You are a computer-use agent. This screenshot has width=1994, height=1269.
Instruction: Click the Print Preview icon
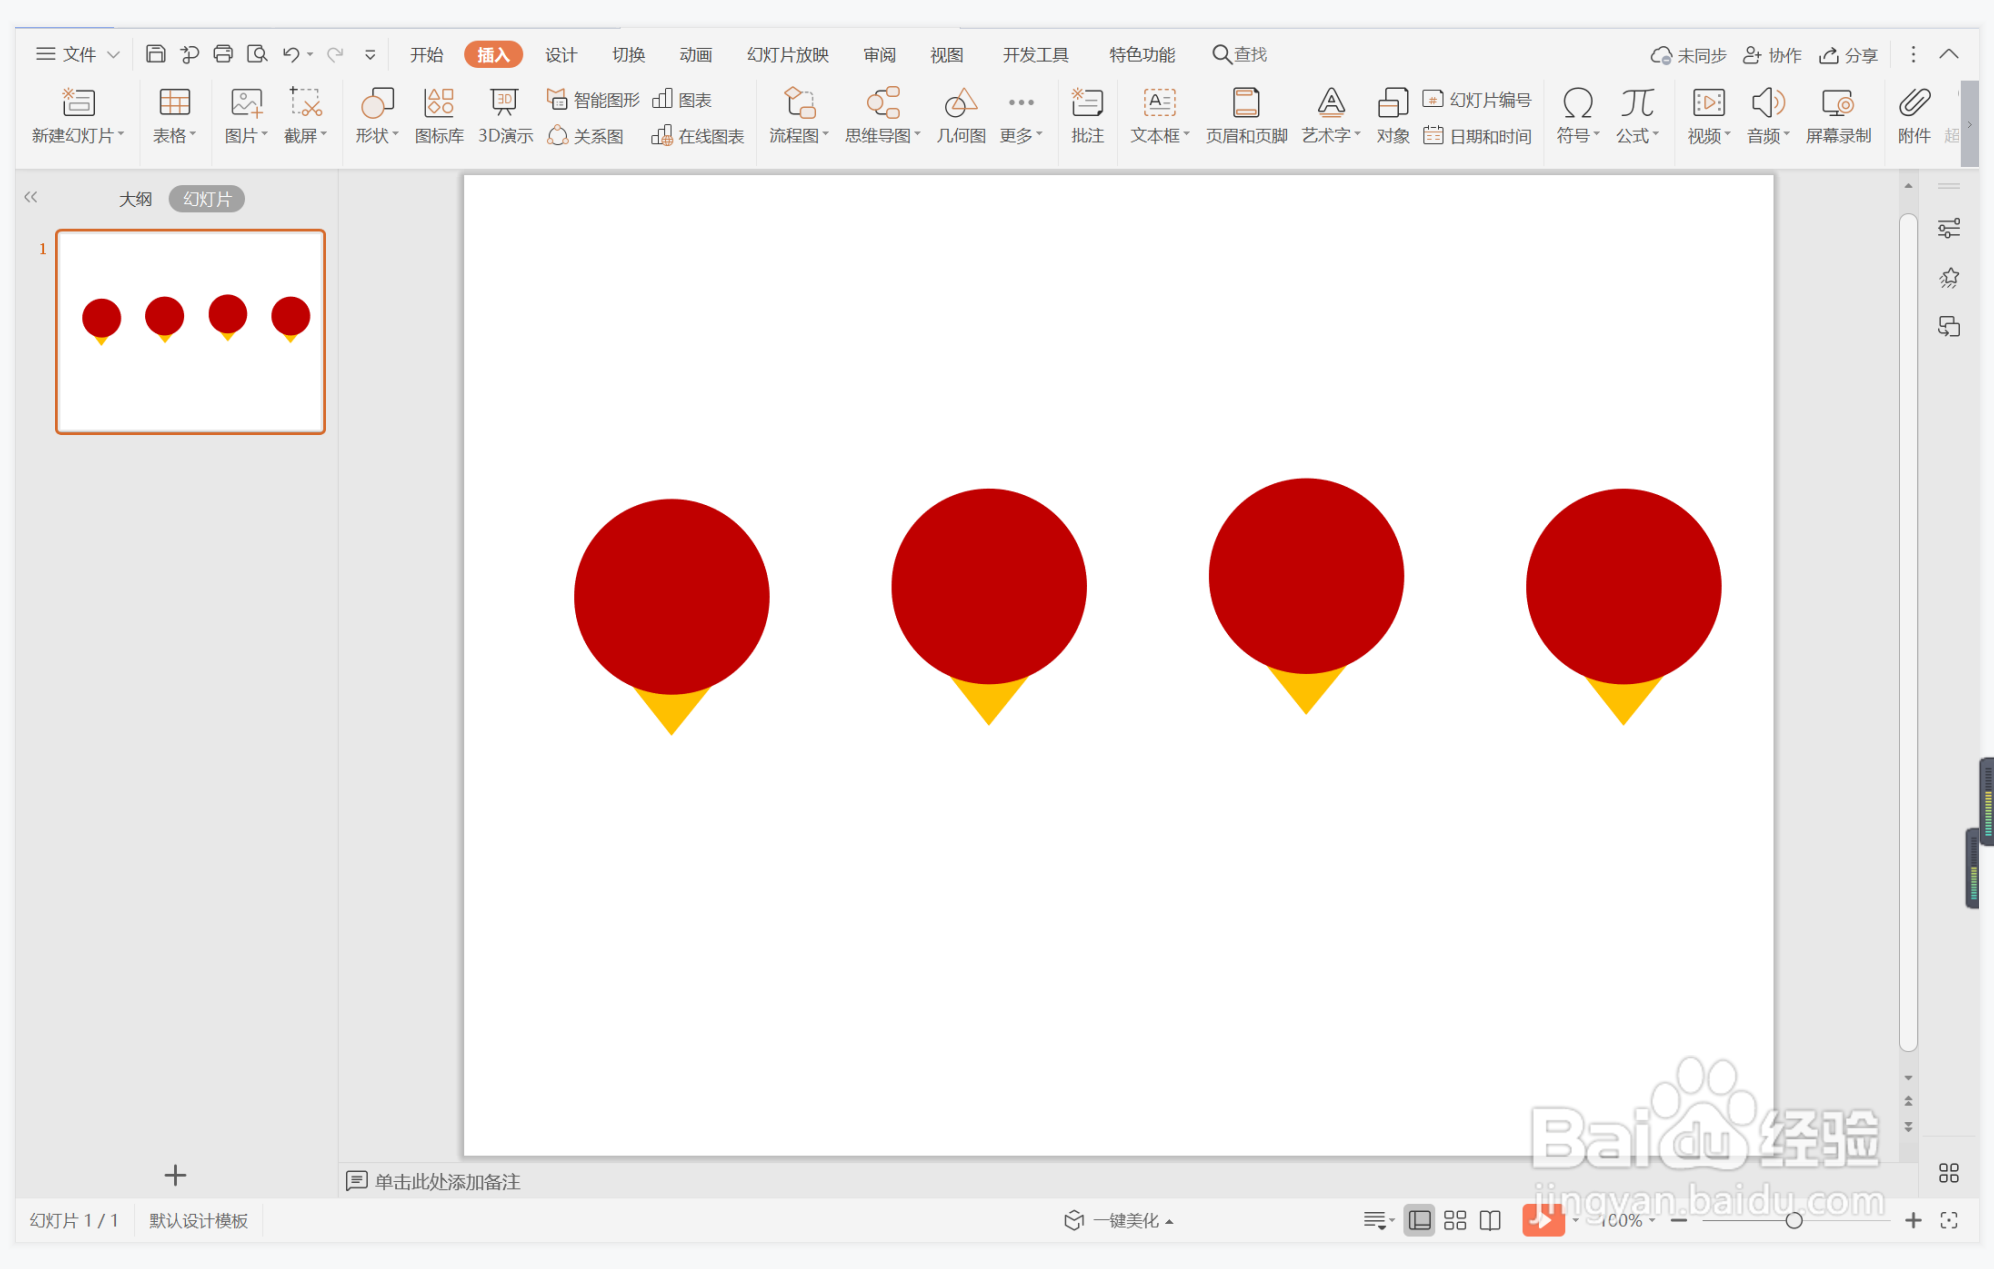(257, 54)
